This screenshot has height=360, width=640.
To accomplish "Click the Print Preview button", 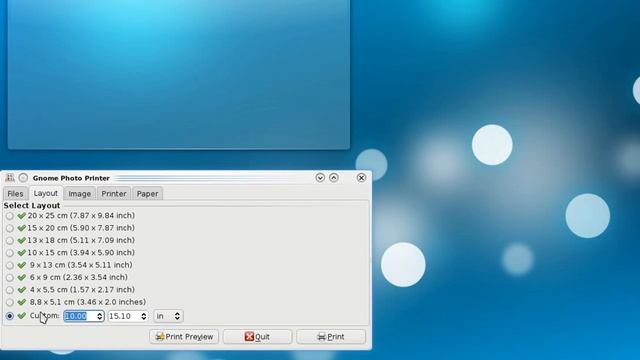I will (x=184, y=337).
